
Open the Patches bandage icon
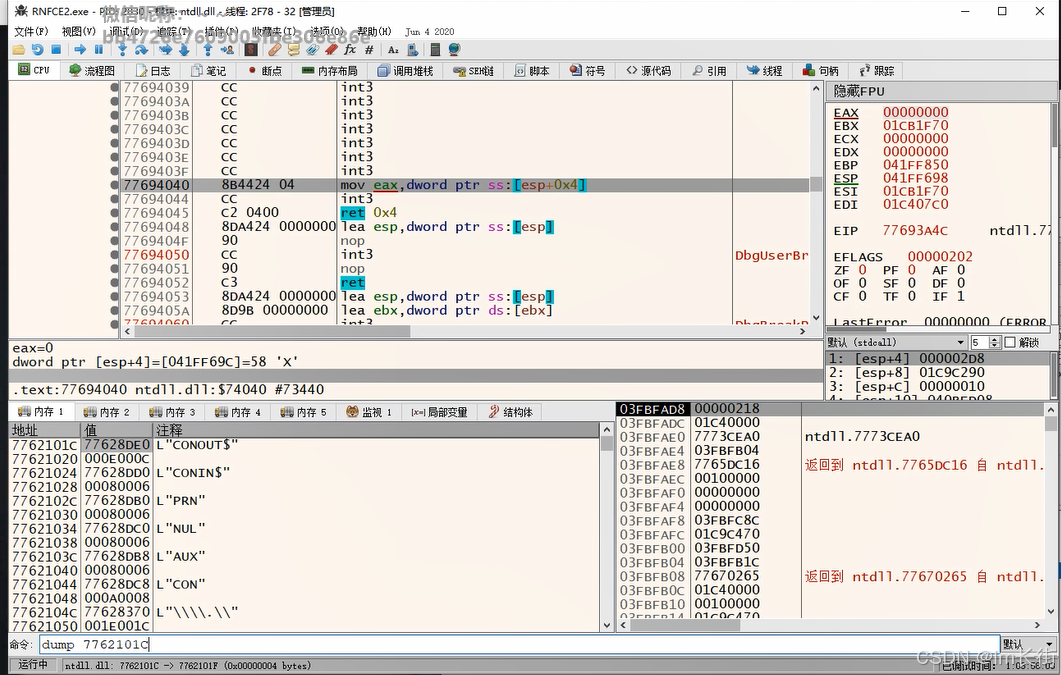[x=275, y=49]
